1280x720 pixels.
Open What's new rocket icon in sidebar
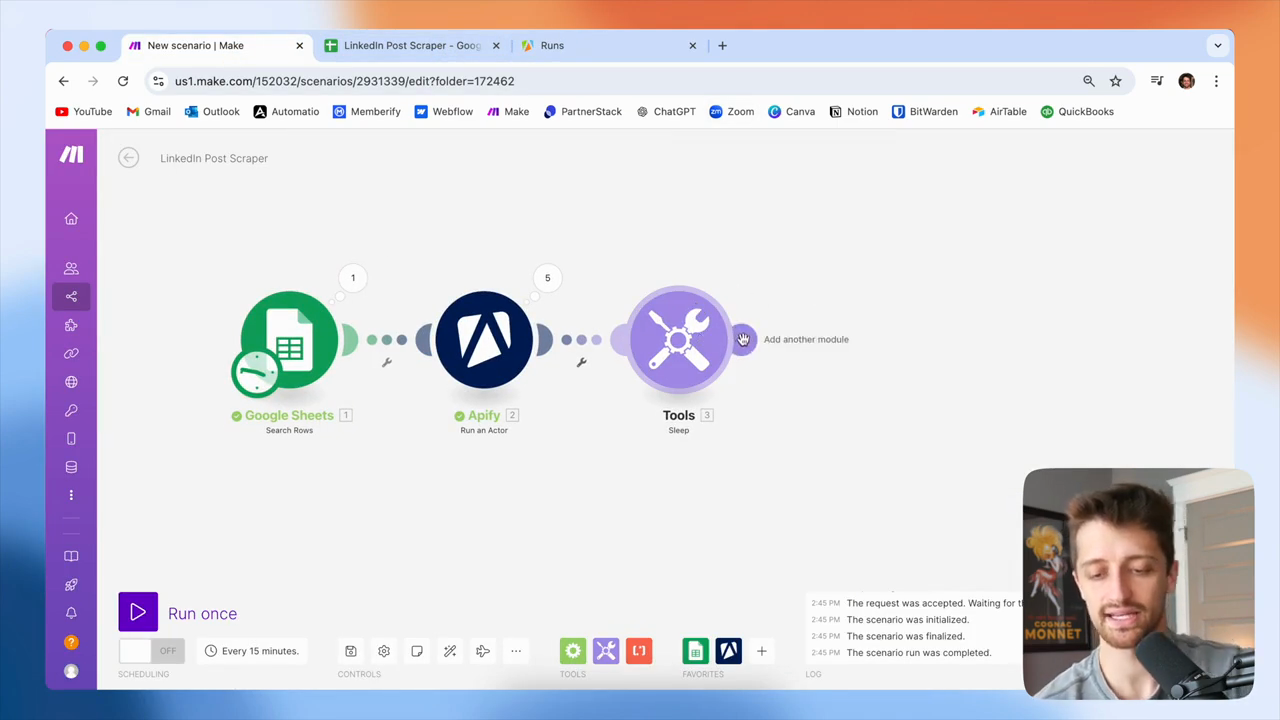click(x=71, y=585)
